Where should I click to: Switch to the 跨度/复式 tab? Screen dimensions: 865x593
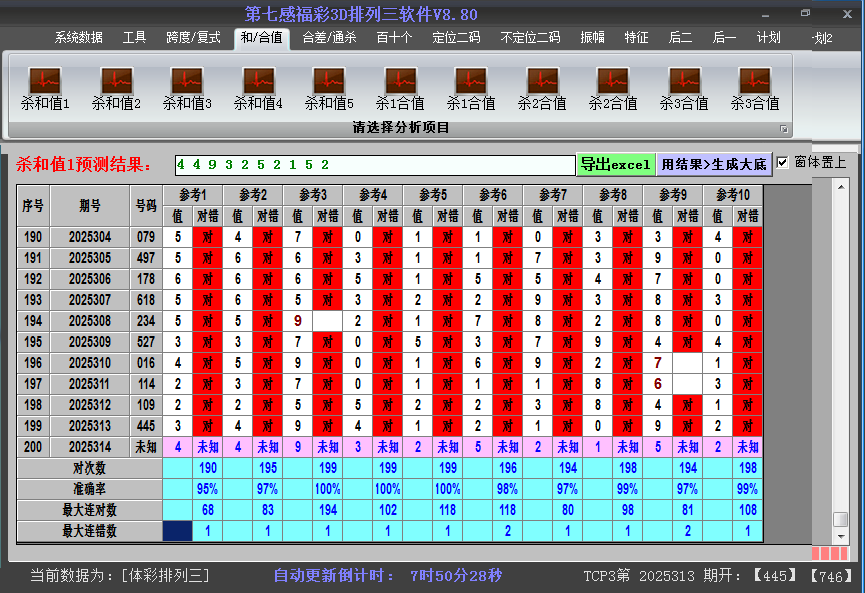click(193, 38)
